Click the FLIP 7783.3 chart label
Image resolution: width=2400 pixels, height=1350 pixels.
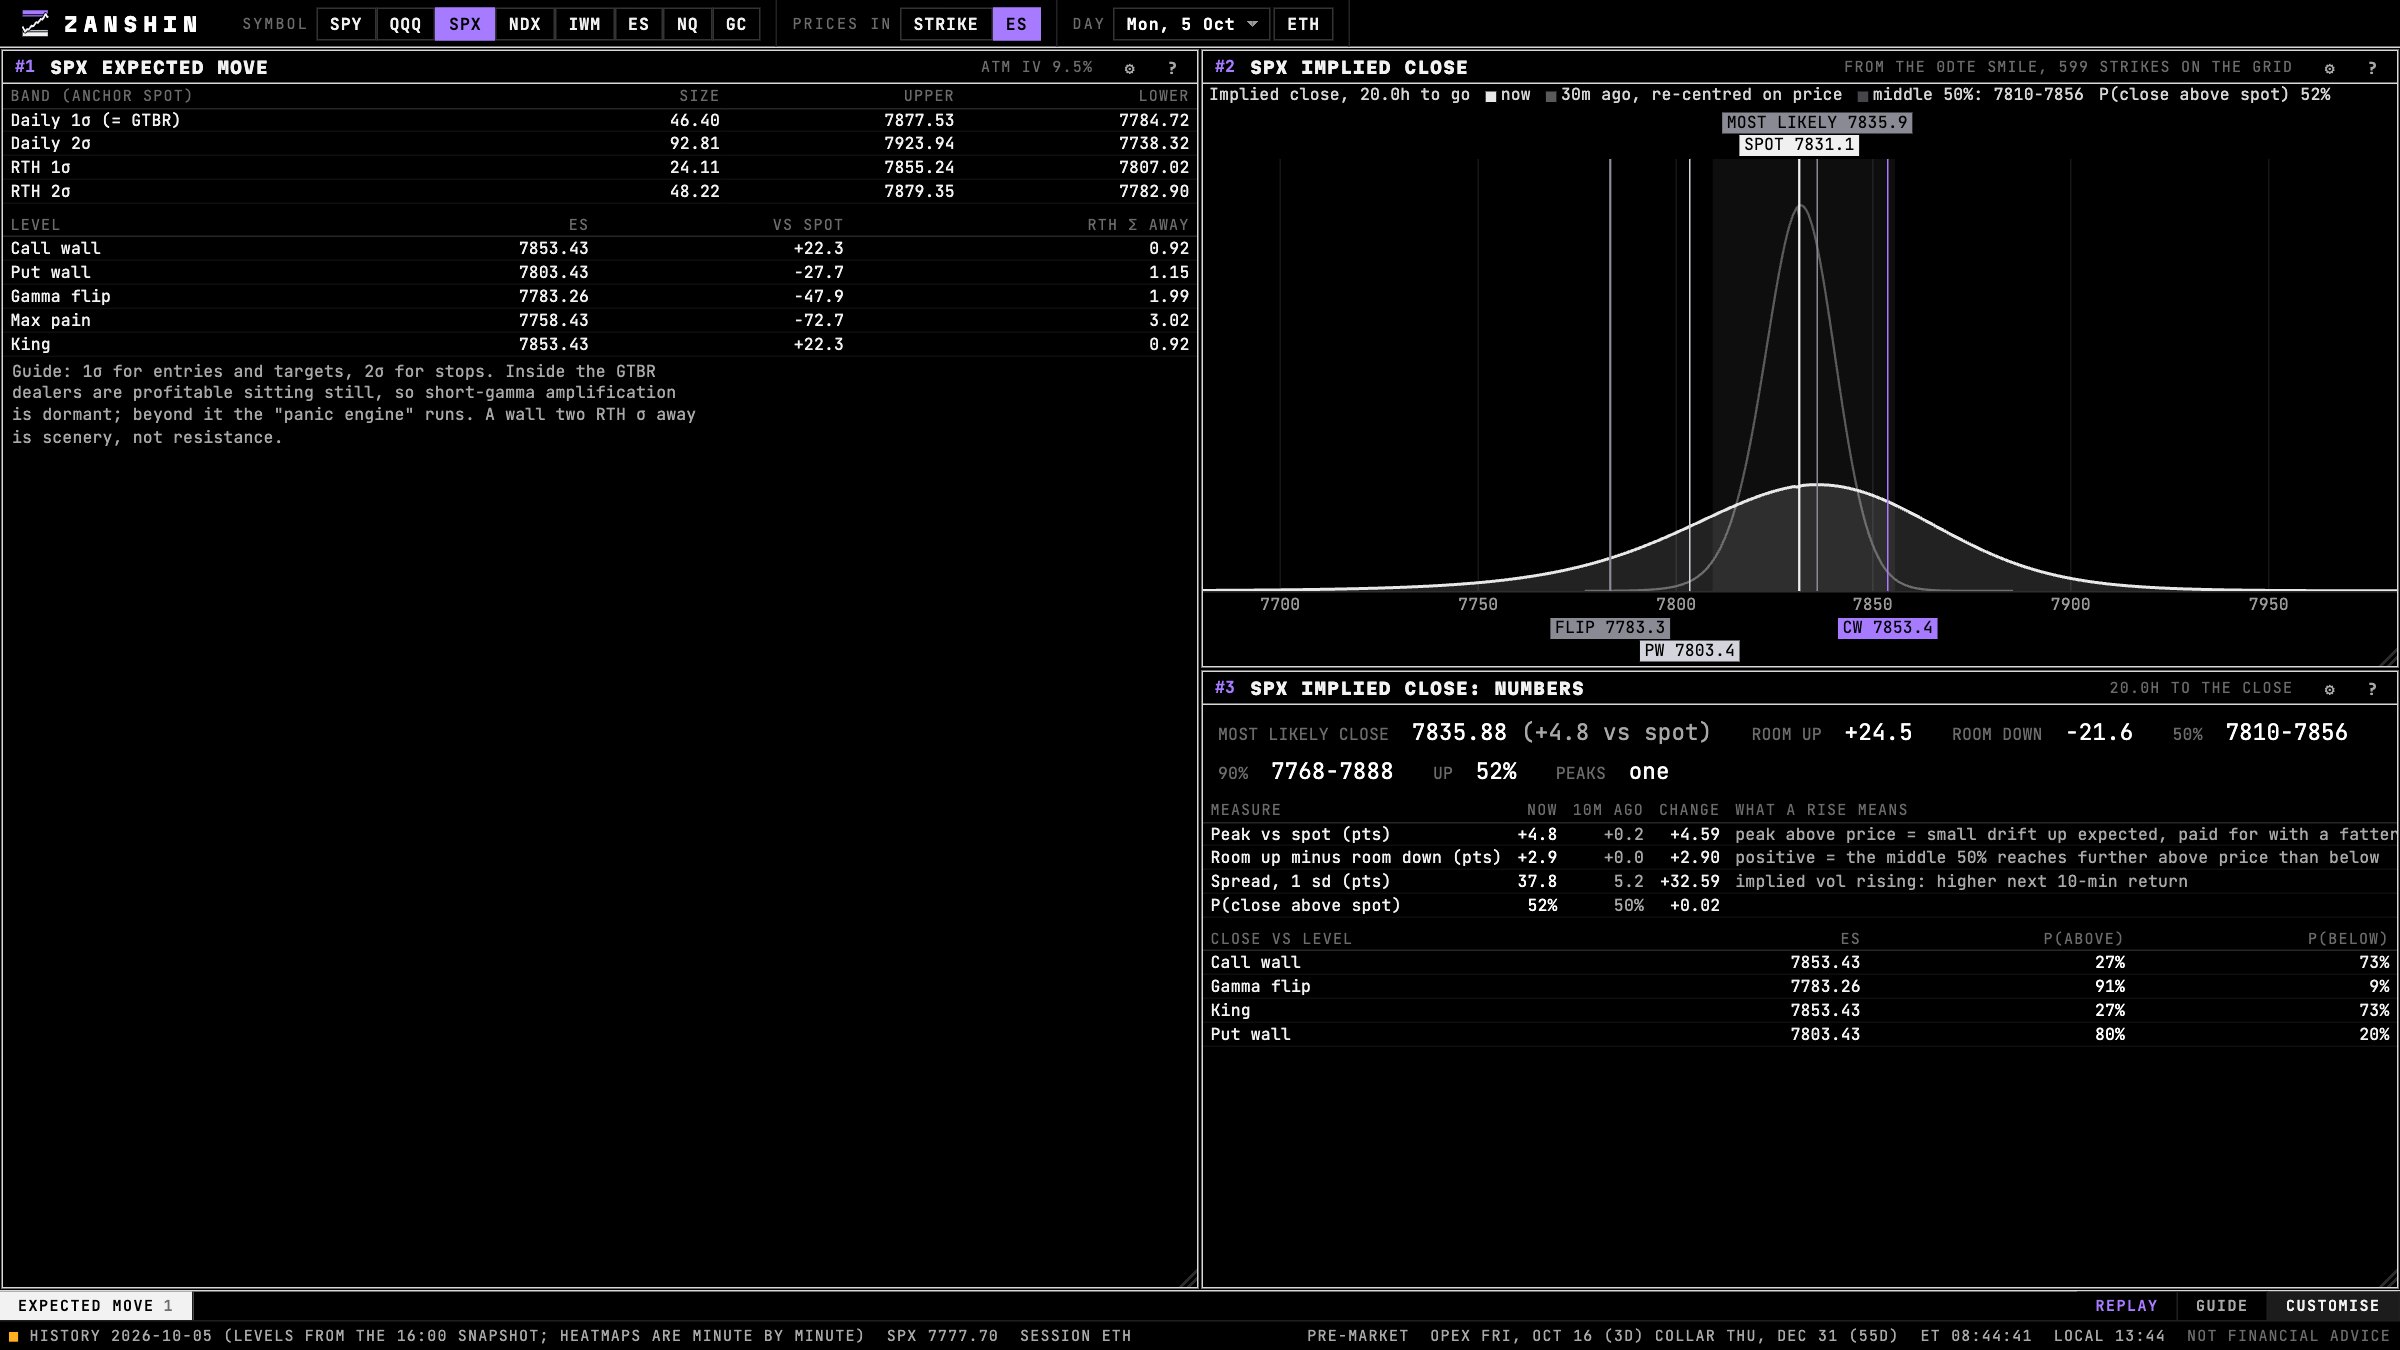(x=1610, y=628)
